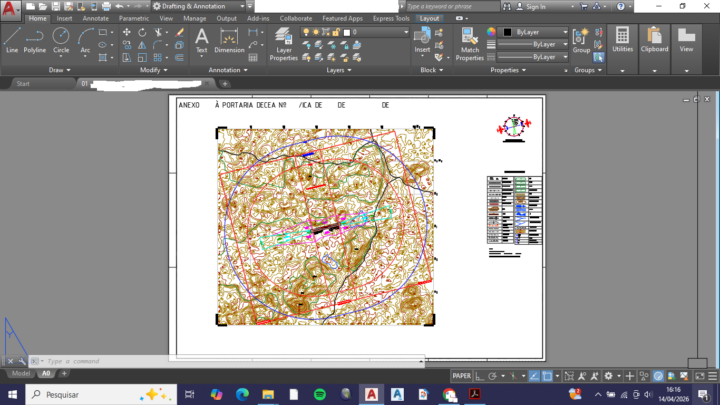Toggle the PAPER space button
The width and height of the screenshot is (720, 405).
pyautogui.click(x=461, y=376)
